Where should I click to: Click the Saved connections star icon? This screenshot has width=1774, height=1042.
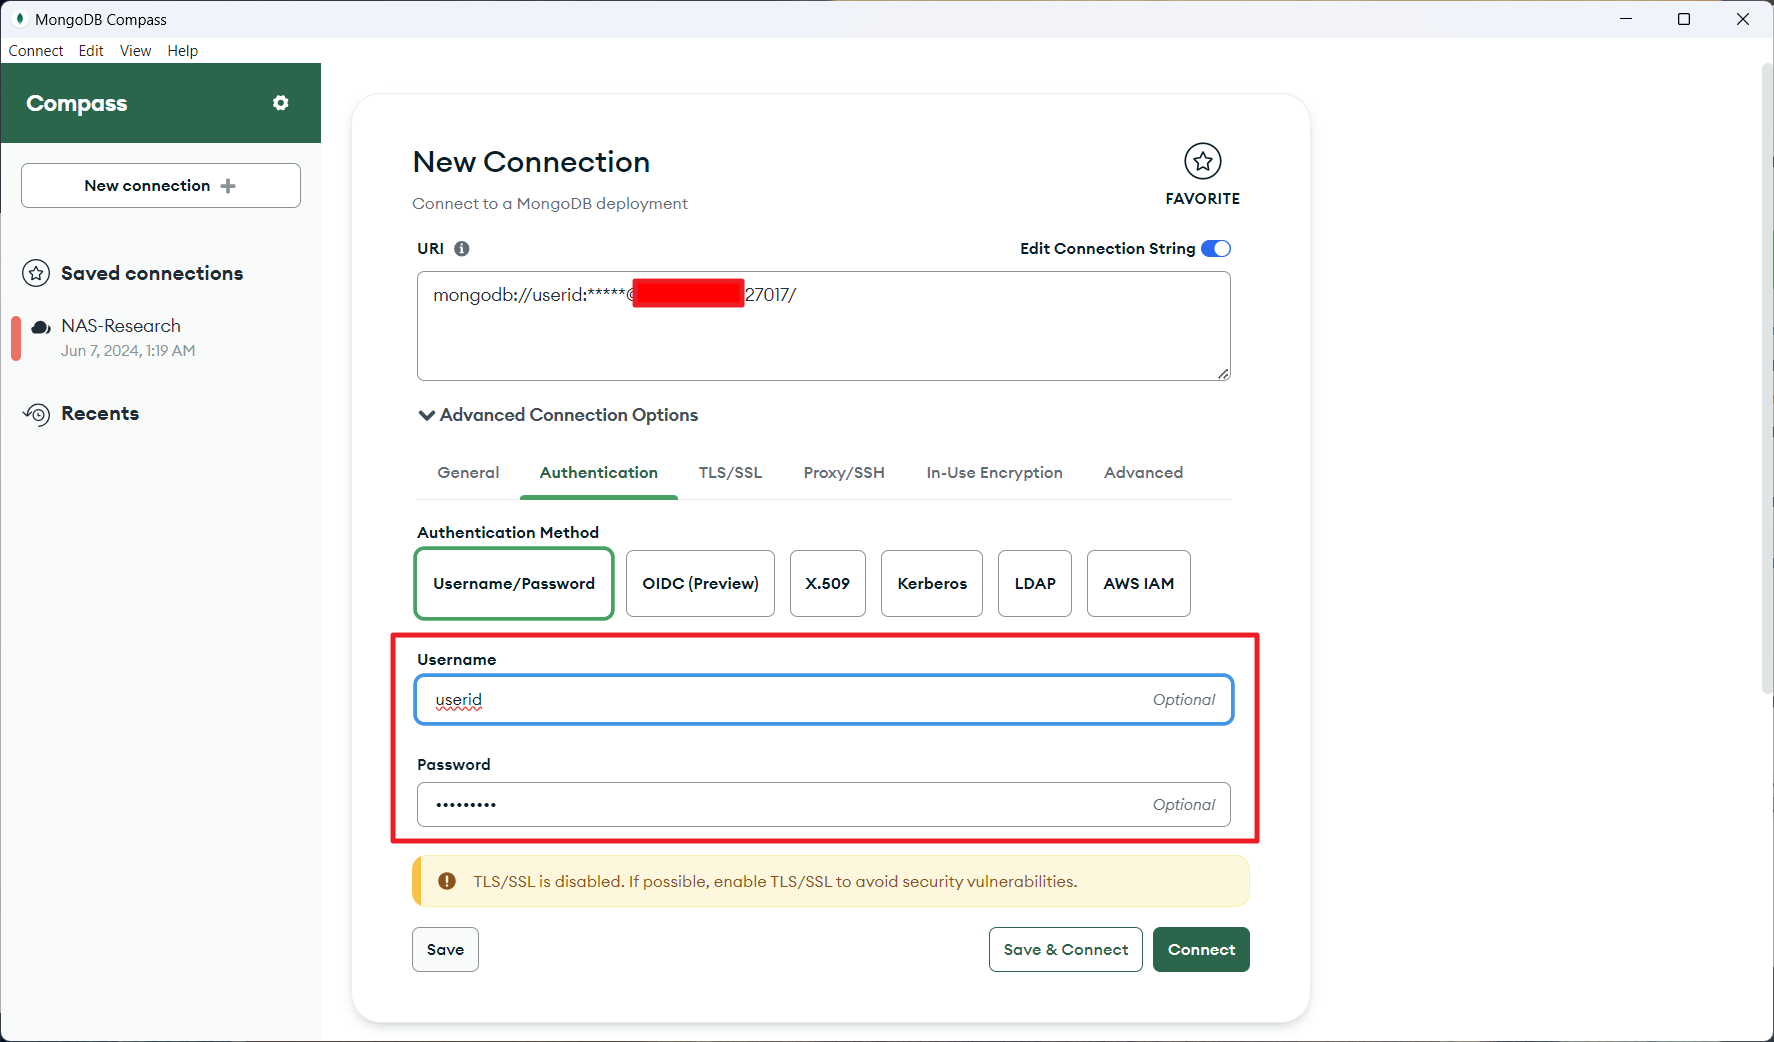(x=36, y=273)
